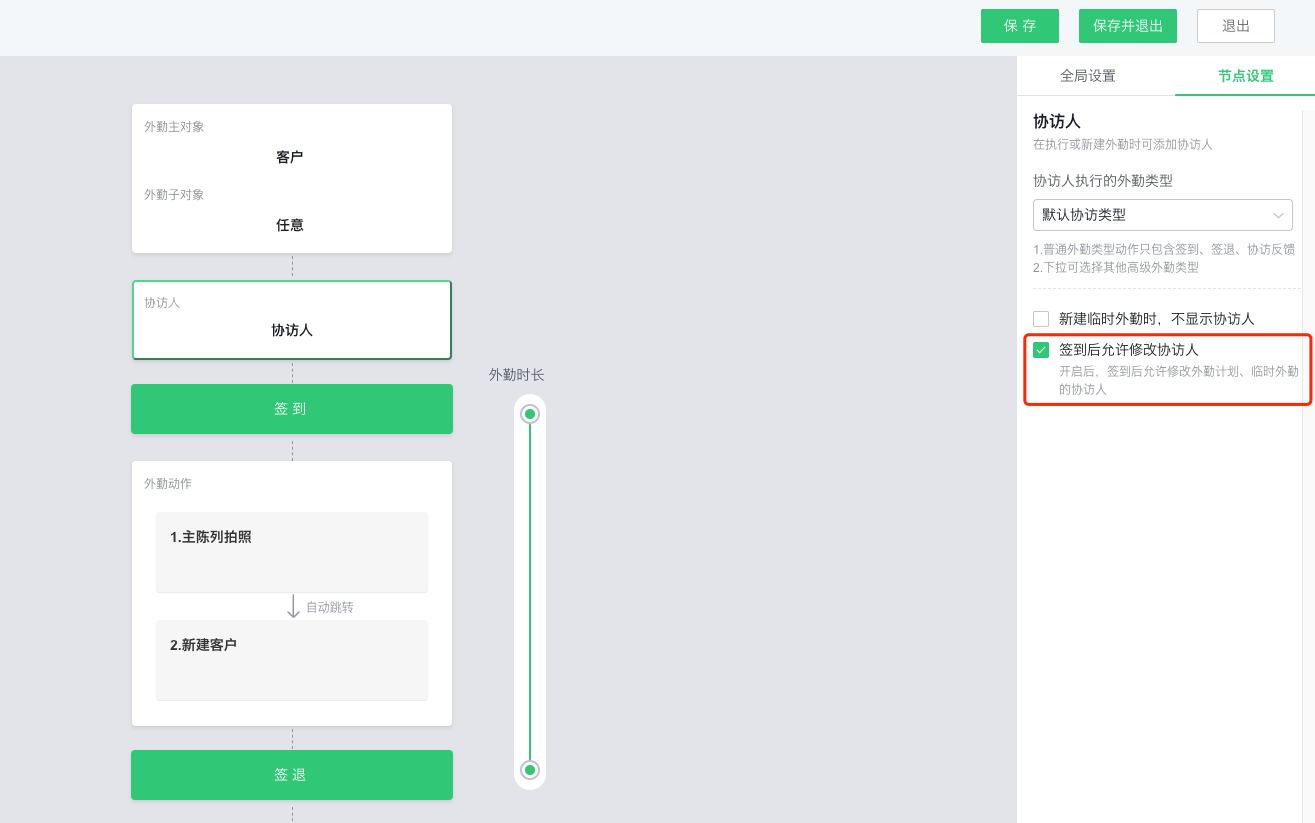Click the bottom 外勤时长 slider handle
Viewport: 1315px width, 823px height.
[530, 770]
